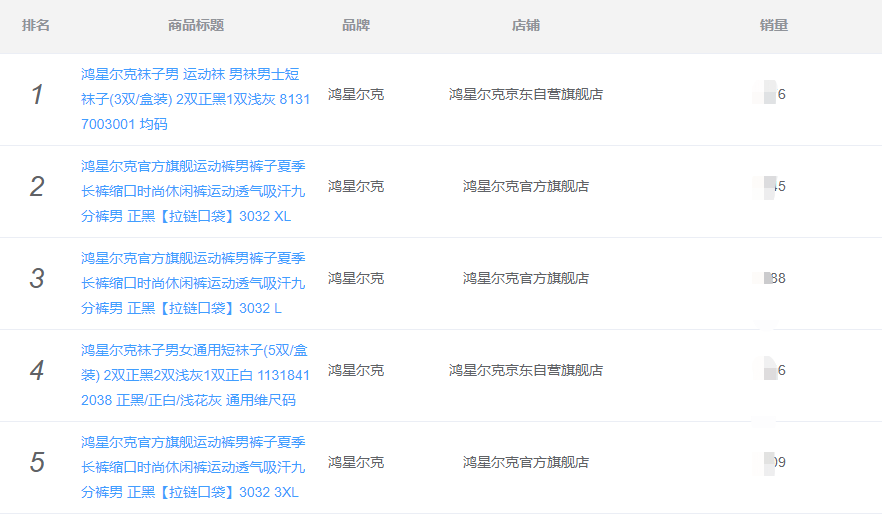
Task: Click rank number 1
Action: tap(37, 94)
